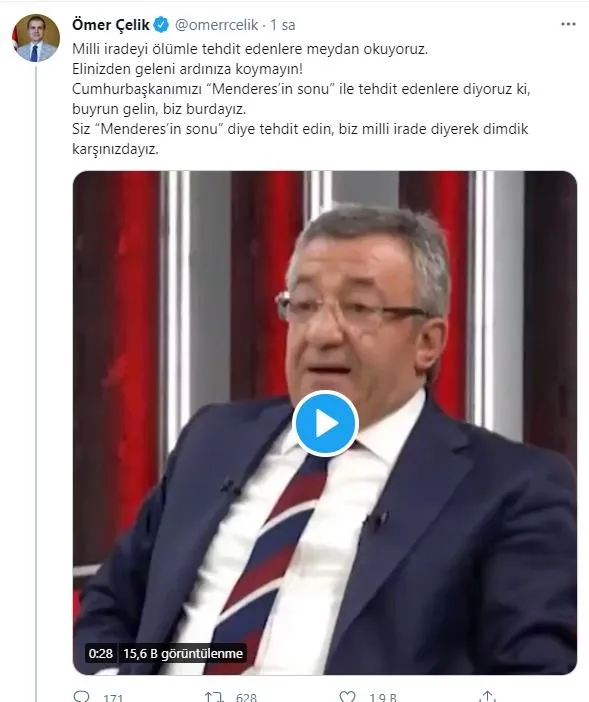Open the video thumbnail of man speaking
Screen dimensions: 589x702
tap(324, 423)
